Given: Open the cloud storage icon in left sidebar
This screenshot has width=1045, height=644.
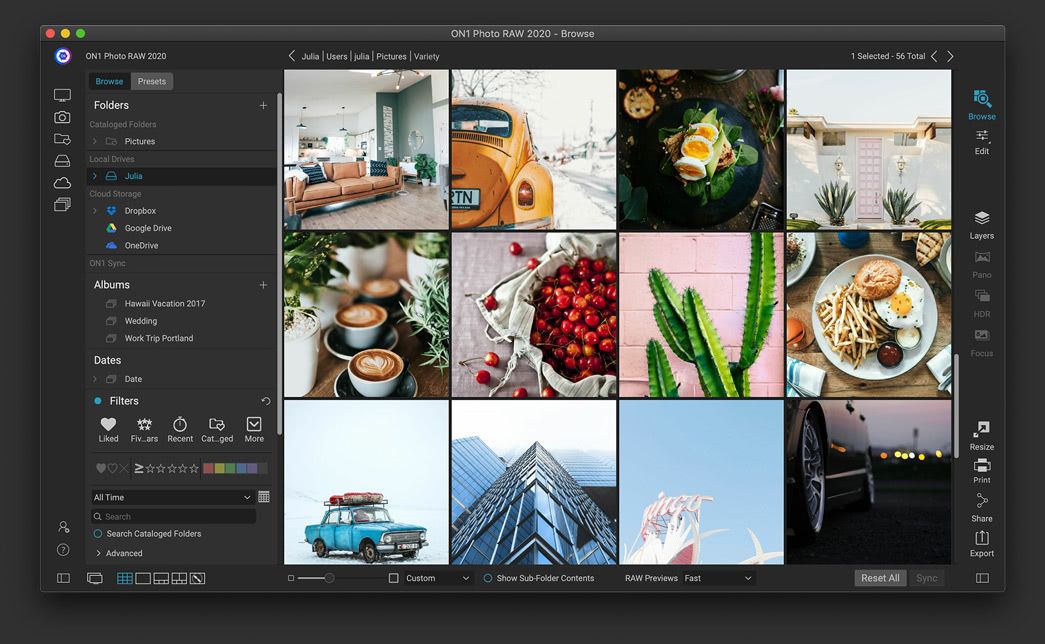Looking at the screenshot, I should pos(62,183).
